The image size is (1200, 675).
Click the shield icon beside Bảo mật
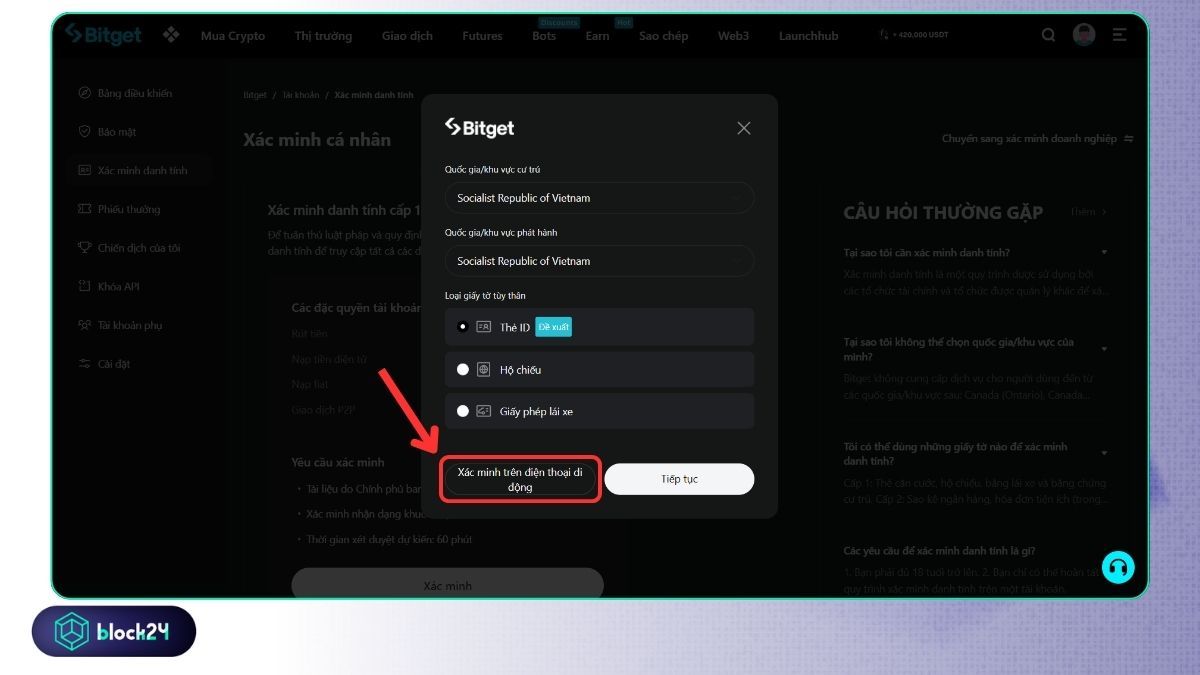coord(85,132)
